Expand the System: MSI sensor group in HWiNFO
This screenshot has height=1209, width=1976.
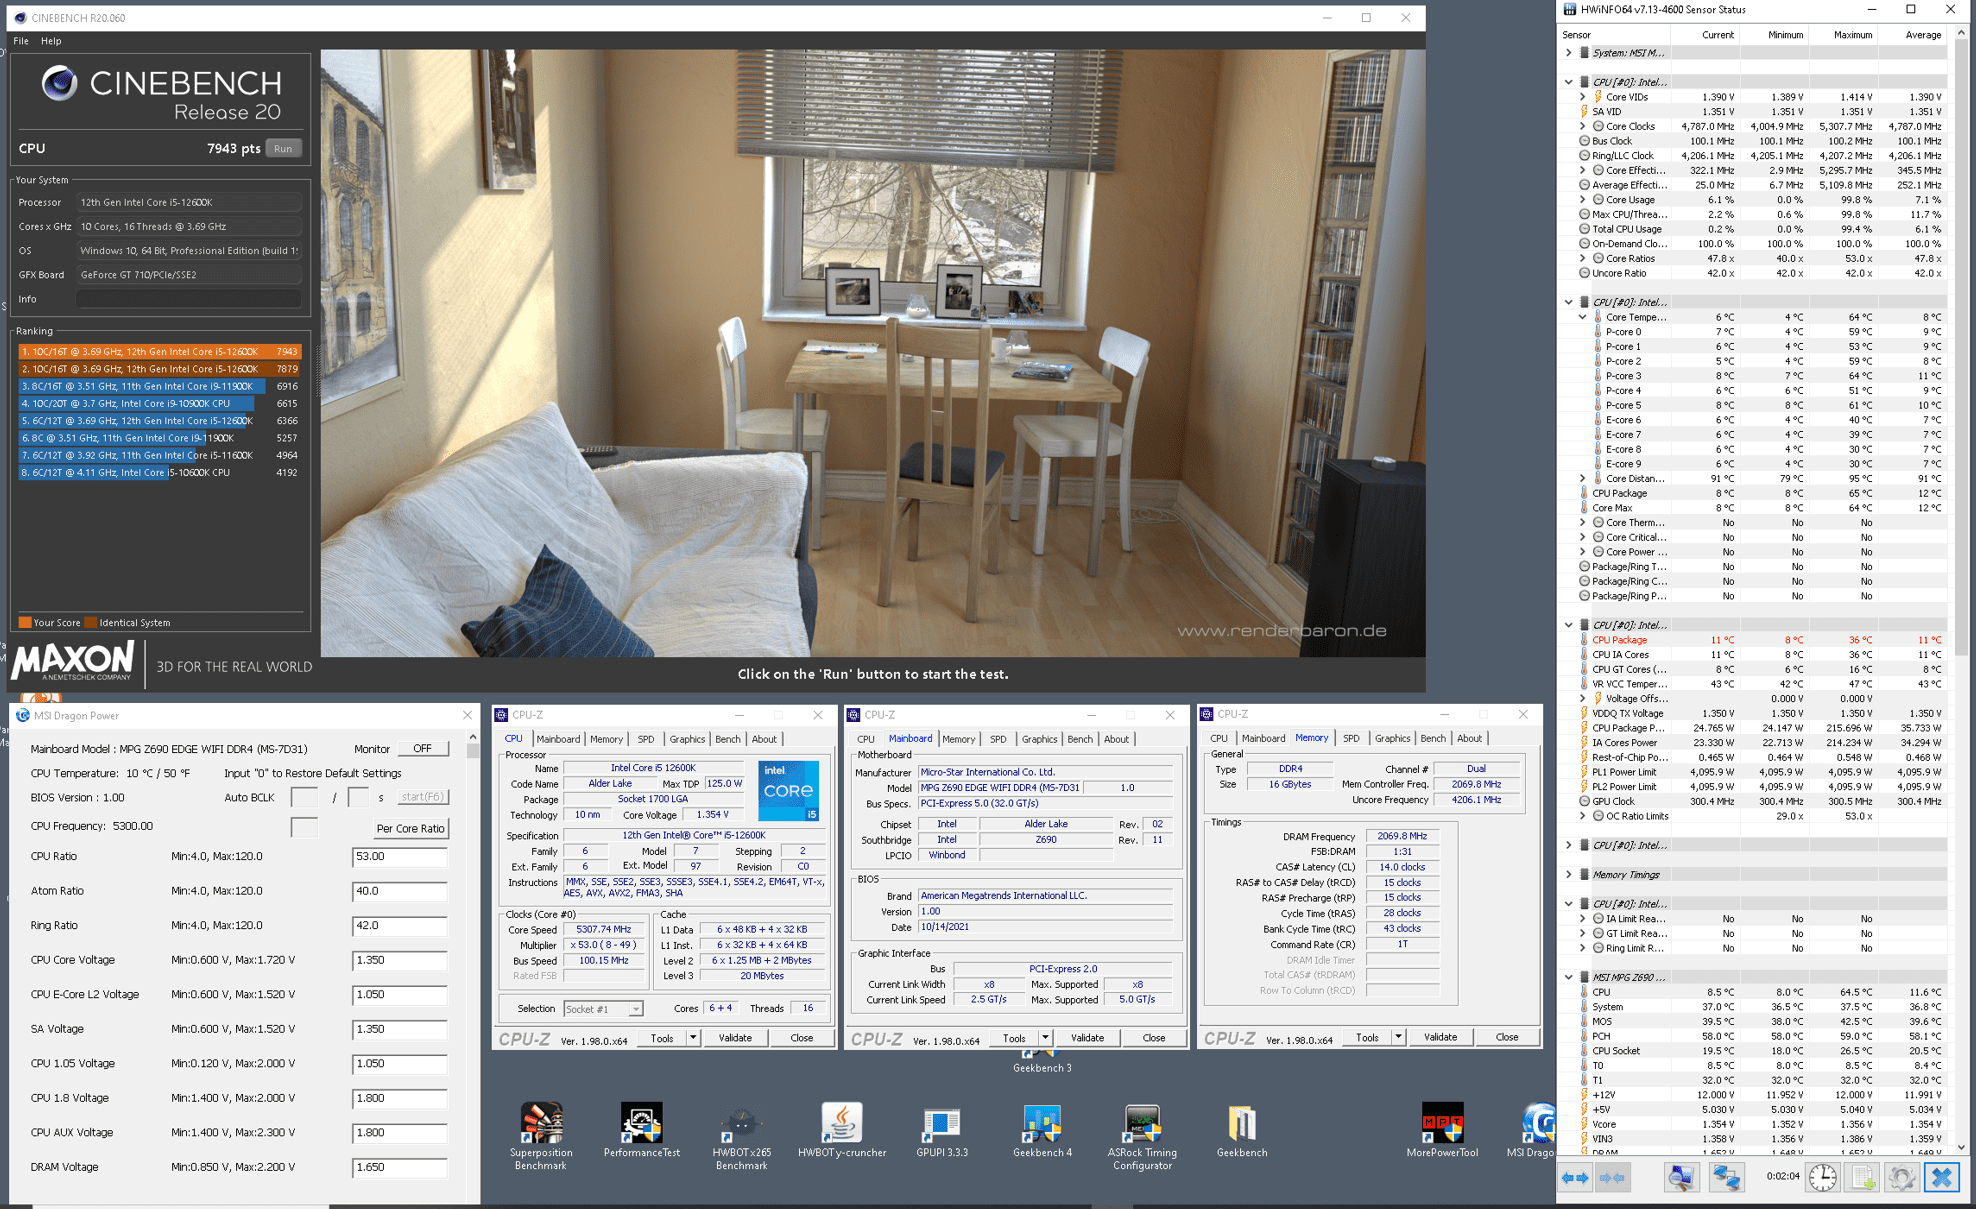click(1568, 53)
